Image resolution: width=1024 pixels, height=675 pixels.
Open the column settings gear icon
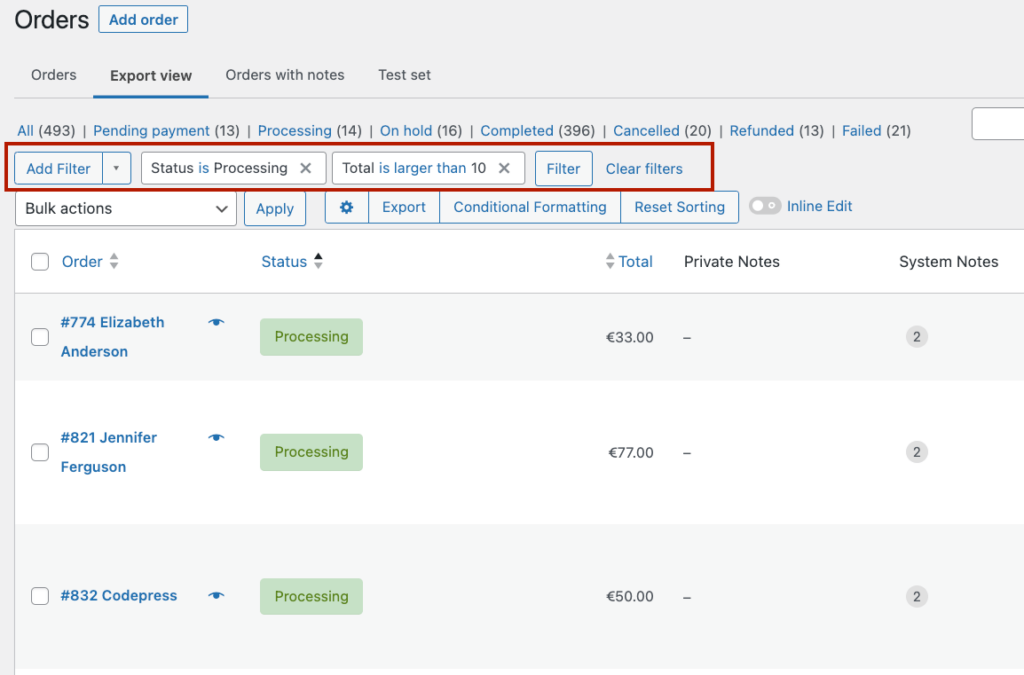coord(346,207)
